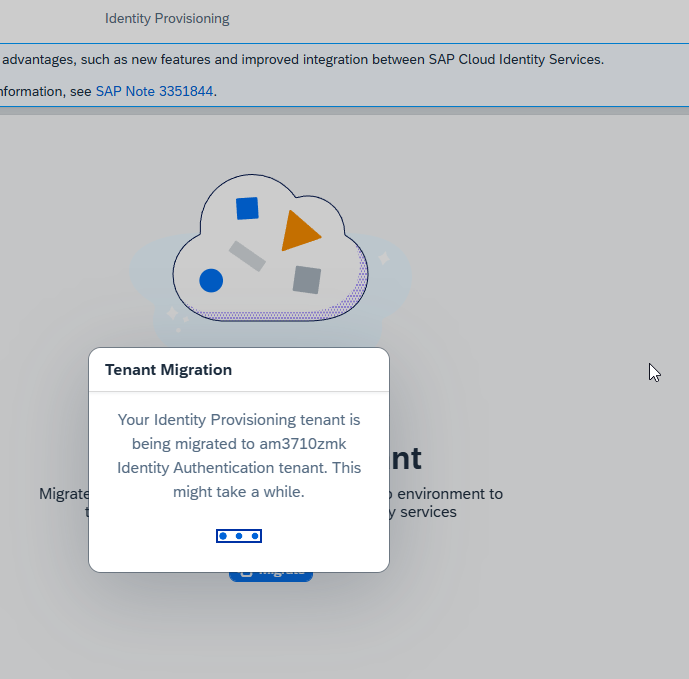Click the three-dot busy indicator in dialog
This screenshot has width=689, height=679.
pyautogui.click(x=239, y=536)
